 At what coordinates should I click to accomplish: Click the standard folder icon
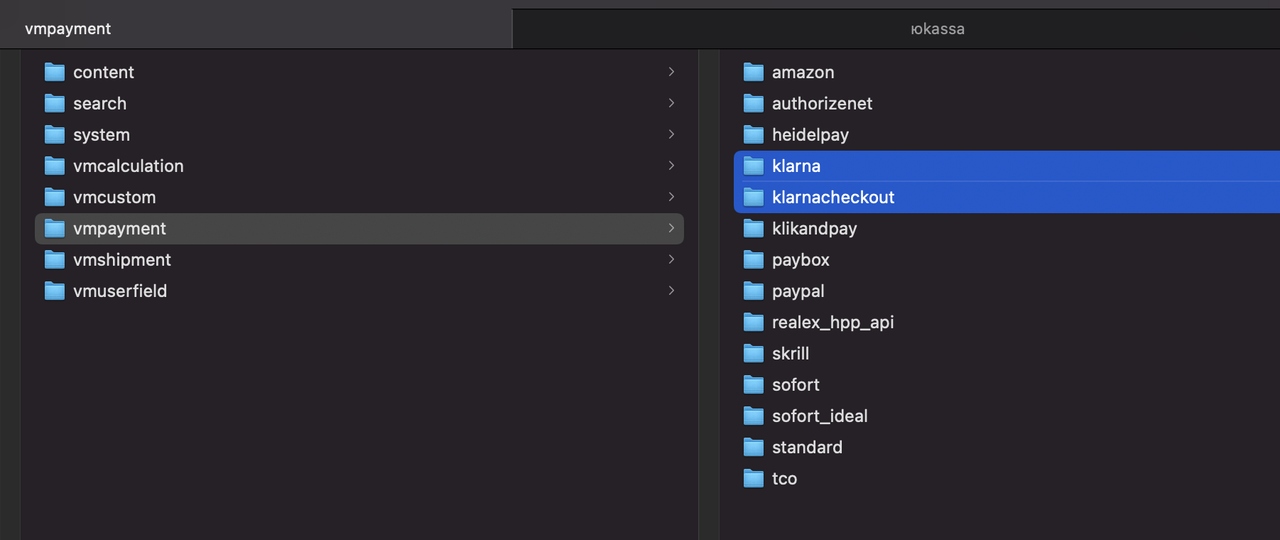click(754, 447)
